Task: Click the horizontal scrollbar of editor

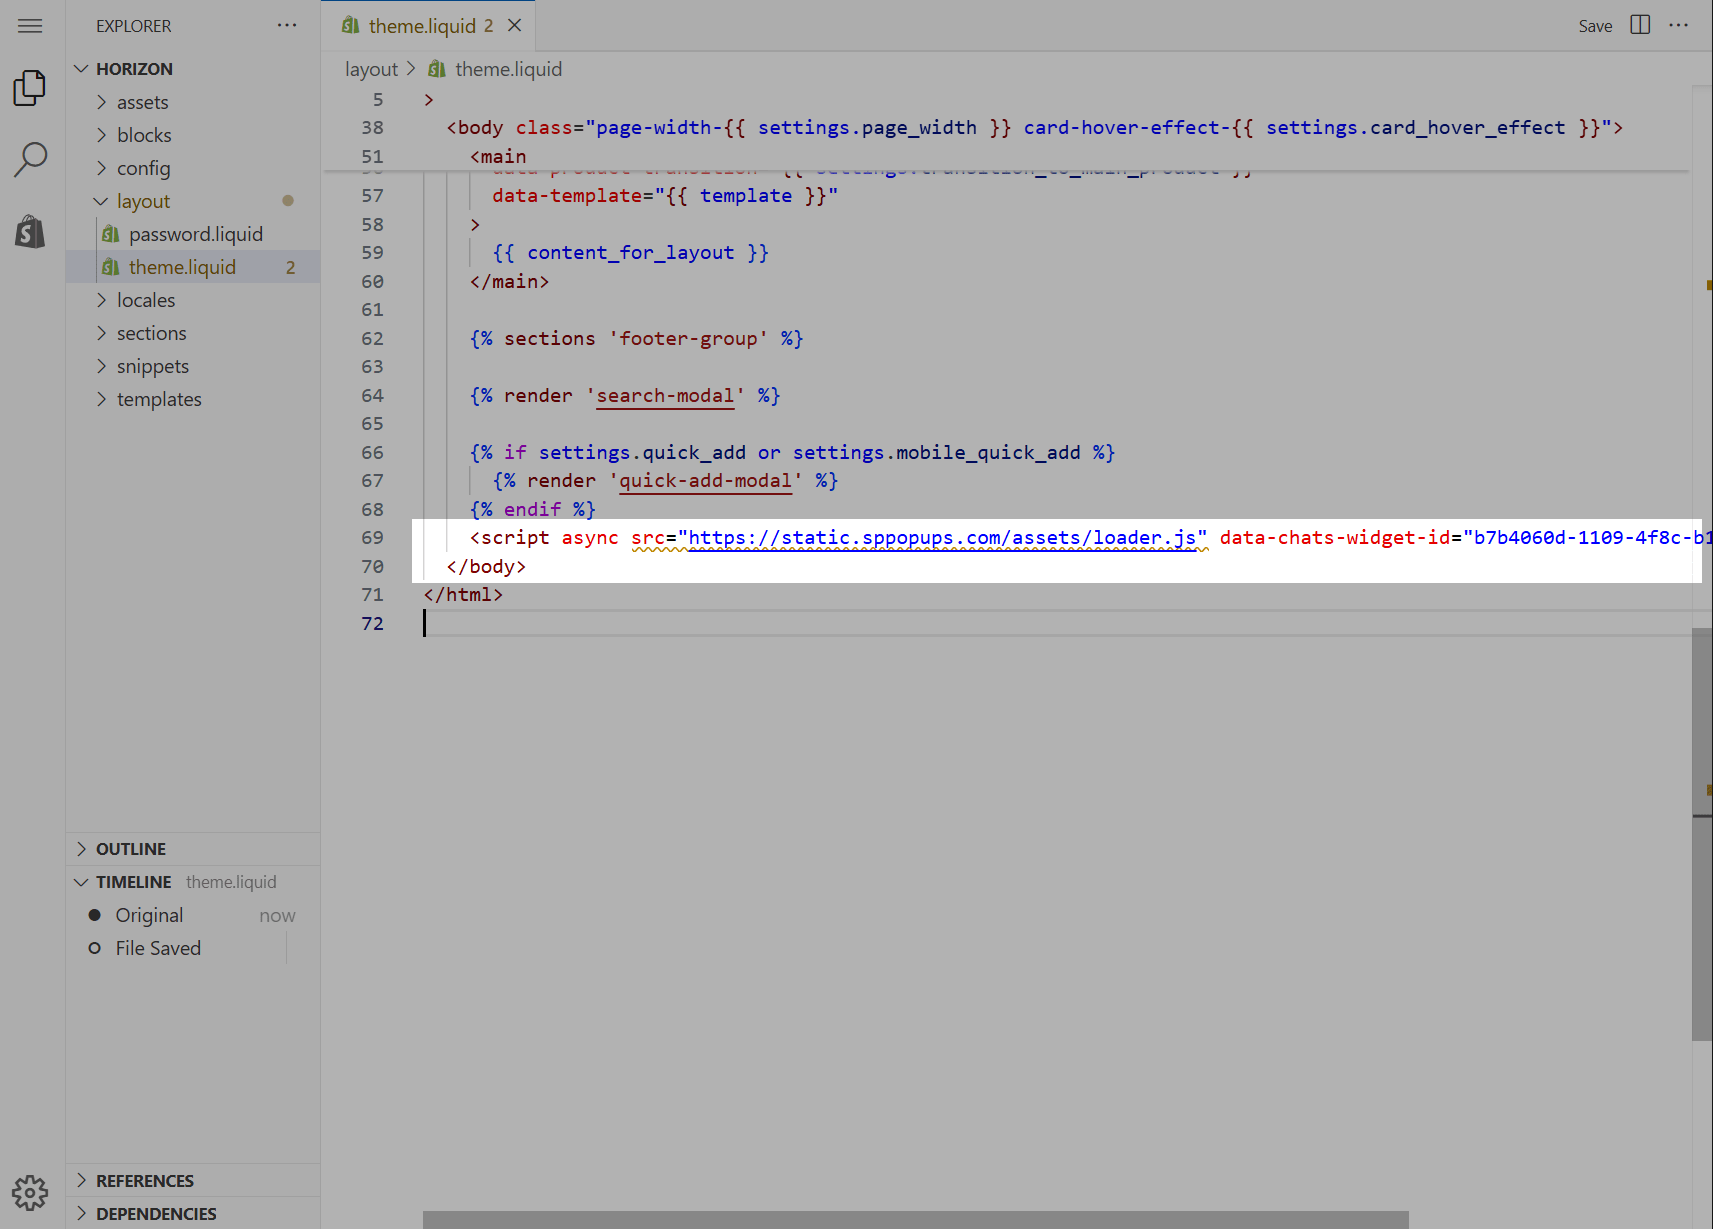Action: [x=915, y=1219]
